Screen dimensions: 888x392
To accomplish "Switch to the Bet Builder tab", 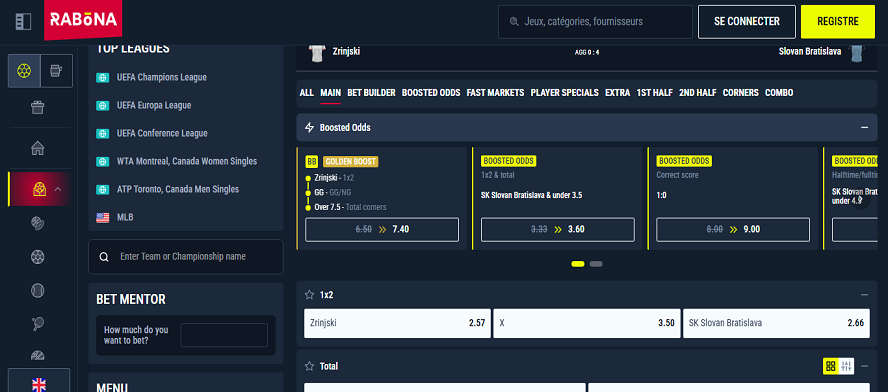I will point(371,92).
